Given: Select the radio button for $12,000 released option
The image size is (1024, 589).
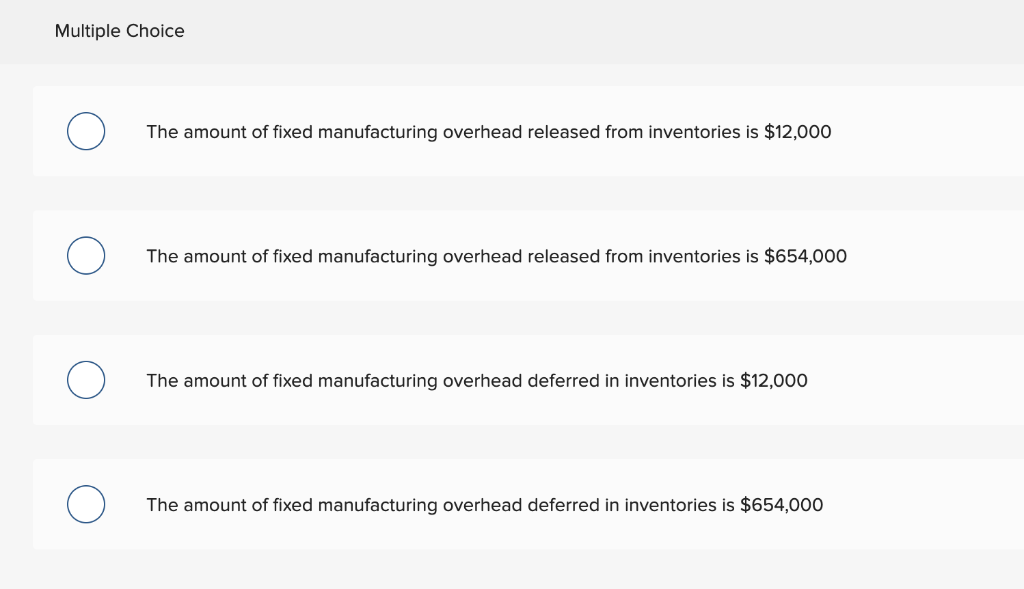Looking at the screenshot, I should 85,130.
